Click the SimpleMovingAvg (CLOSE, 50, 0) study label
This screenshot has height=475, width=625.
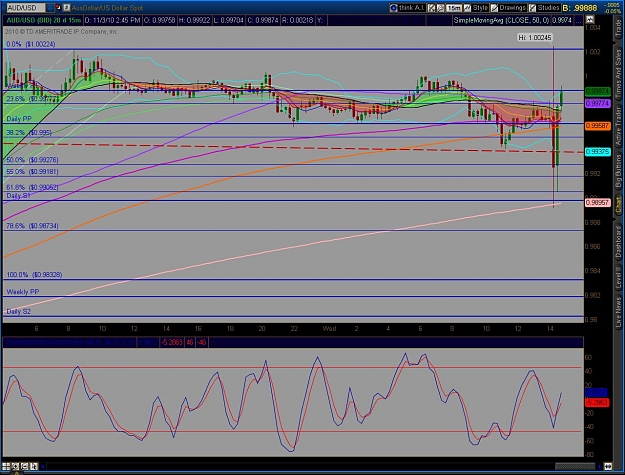pos(502,20)
